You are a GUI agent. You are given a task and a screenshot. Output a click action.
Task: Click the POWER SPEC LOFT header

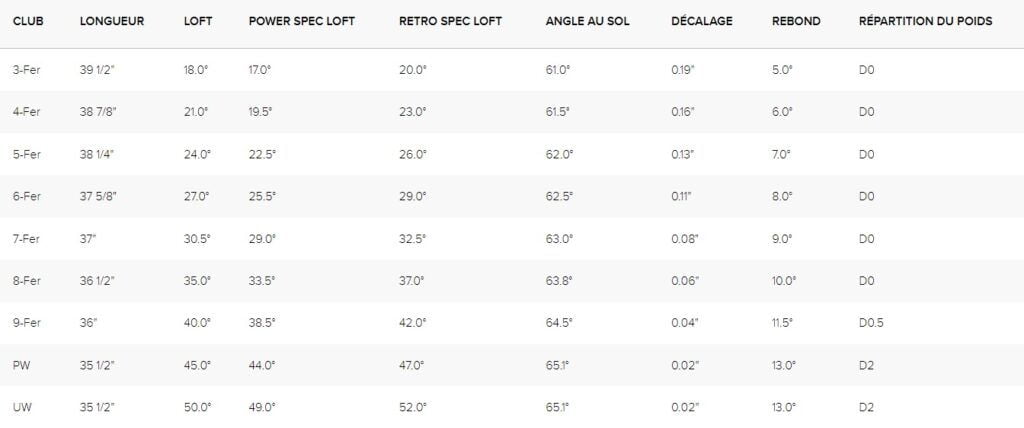pyautogui.click(x=302, y=21)
